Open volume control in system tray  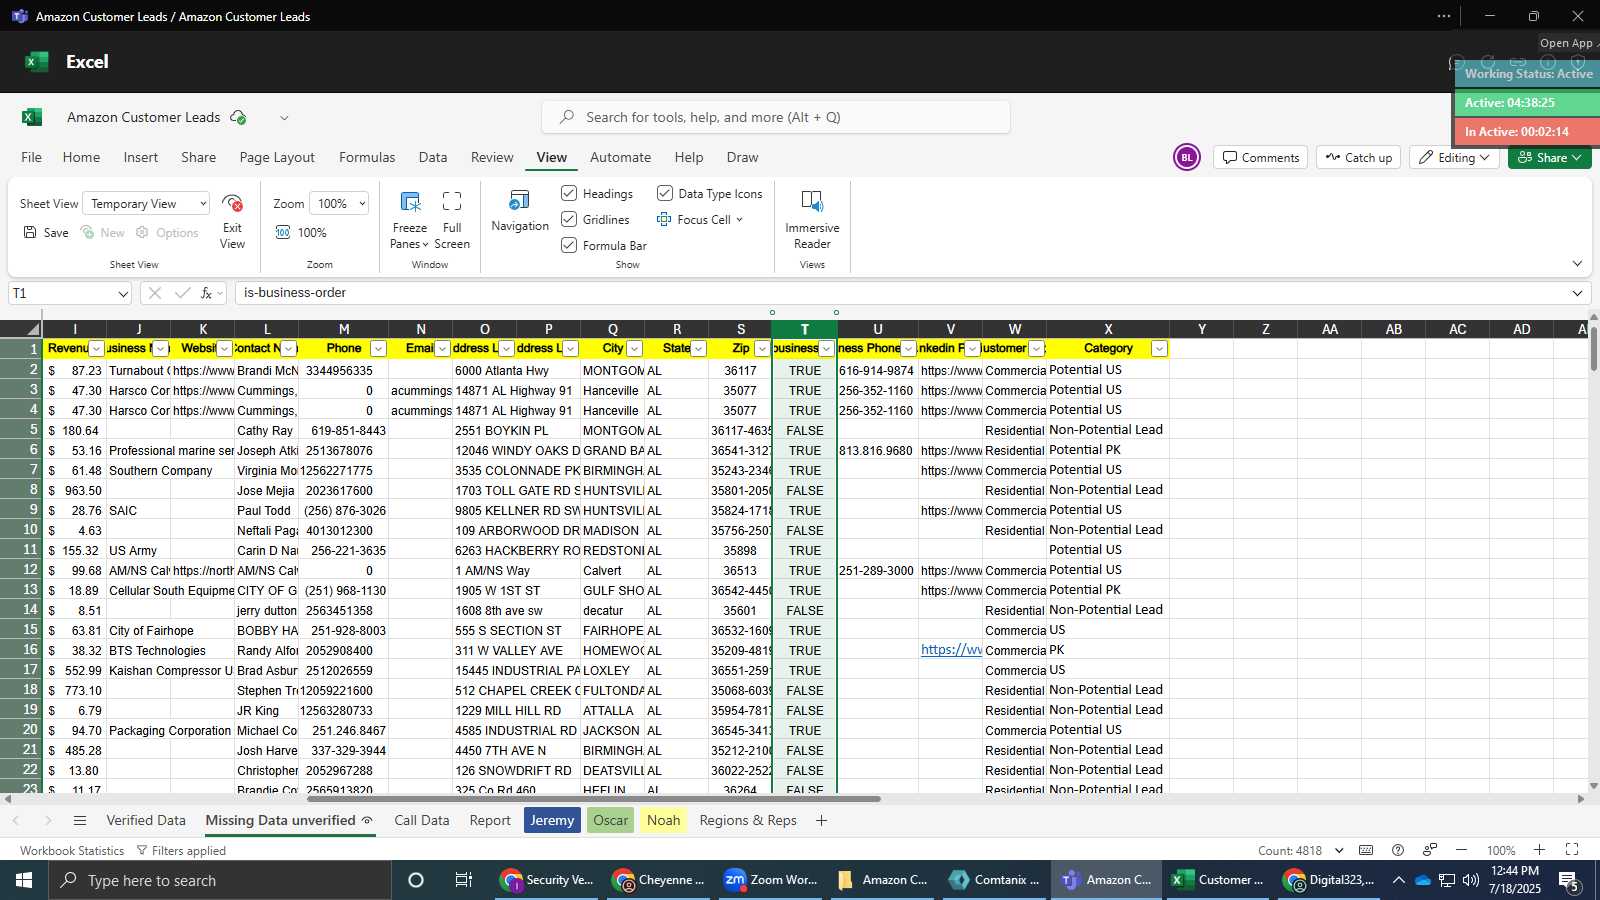click(1470, 880)
